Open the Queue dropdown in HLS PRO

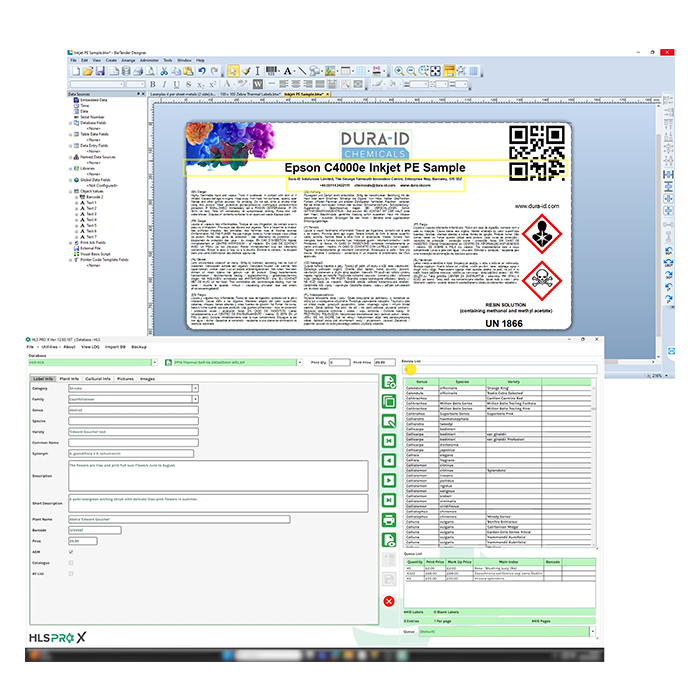tap(592, 631)
